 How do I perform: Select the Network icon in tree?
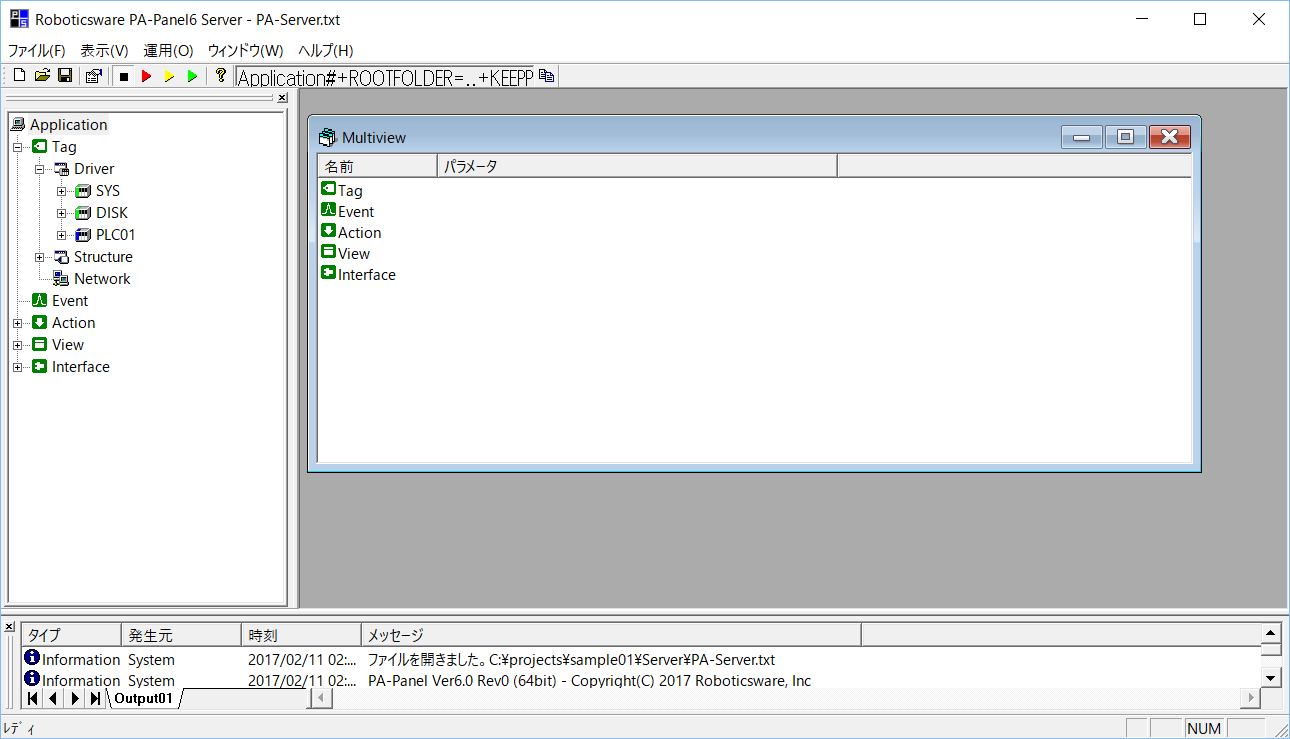62,279
